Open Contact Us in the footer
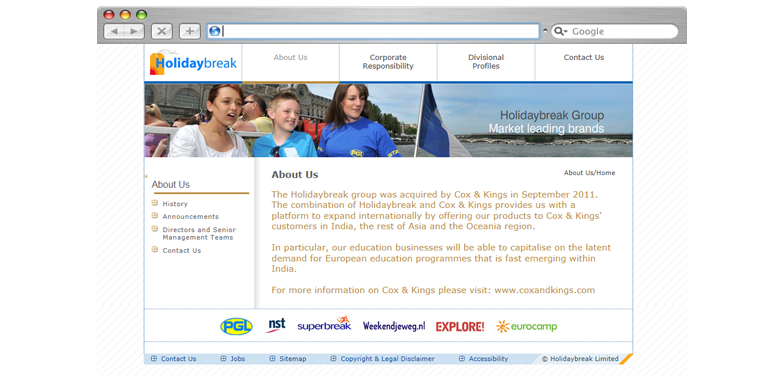The image size is (780, 380). tap(179, 359)
